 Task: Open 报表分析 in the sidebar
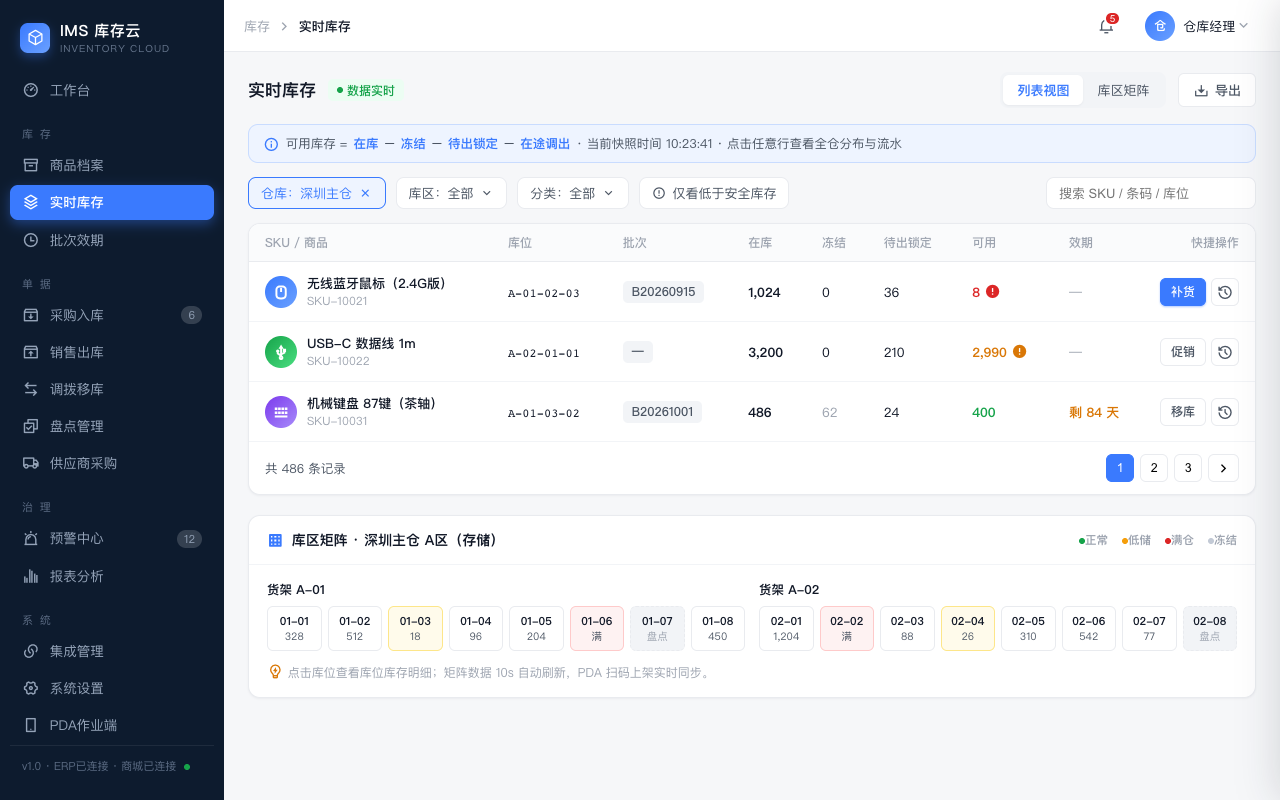112,576
